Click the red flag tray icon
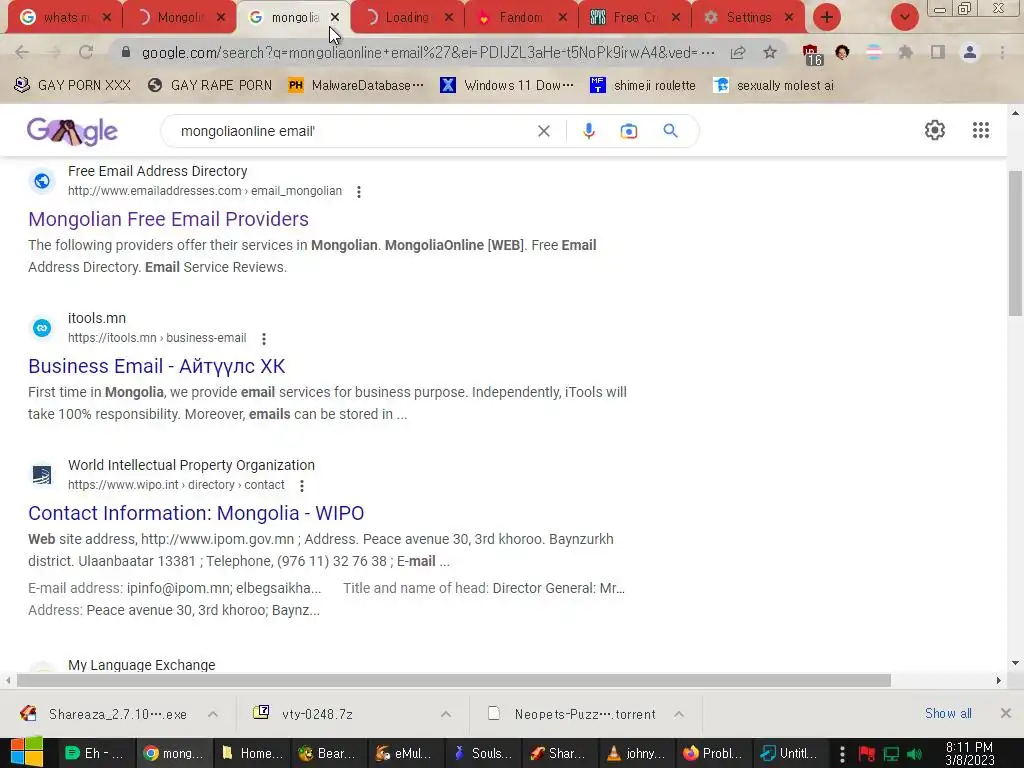Viewport: 1024px width, 768px height. [867, 754]
